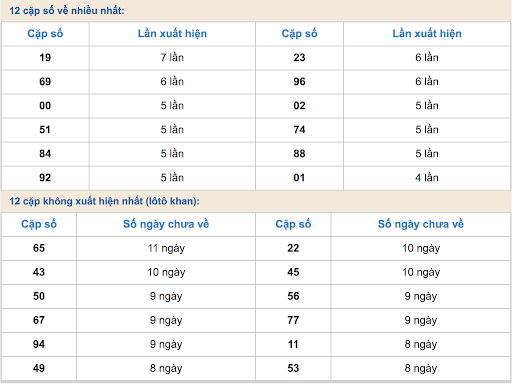The height and width of the screenshot is (386, 512).
Task: Click the '12 cặp số về nhiều nhất' heading
Action: 67,11
